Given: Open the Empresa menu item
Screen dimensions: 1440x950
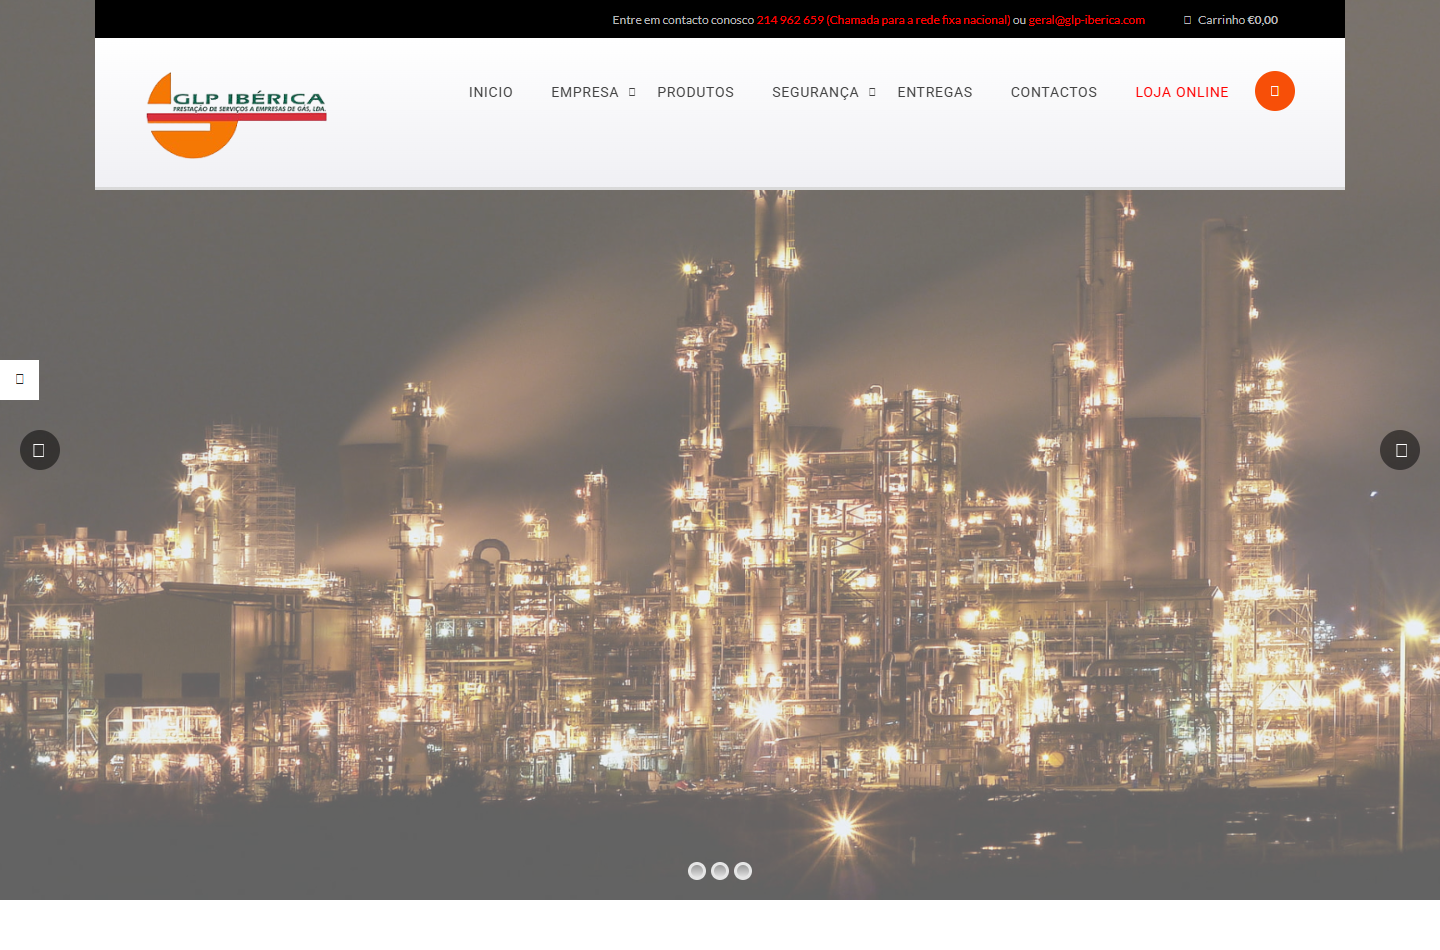Looking at the screenshot, I should (x=585, y=92).
